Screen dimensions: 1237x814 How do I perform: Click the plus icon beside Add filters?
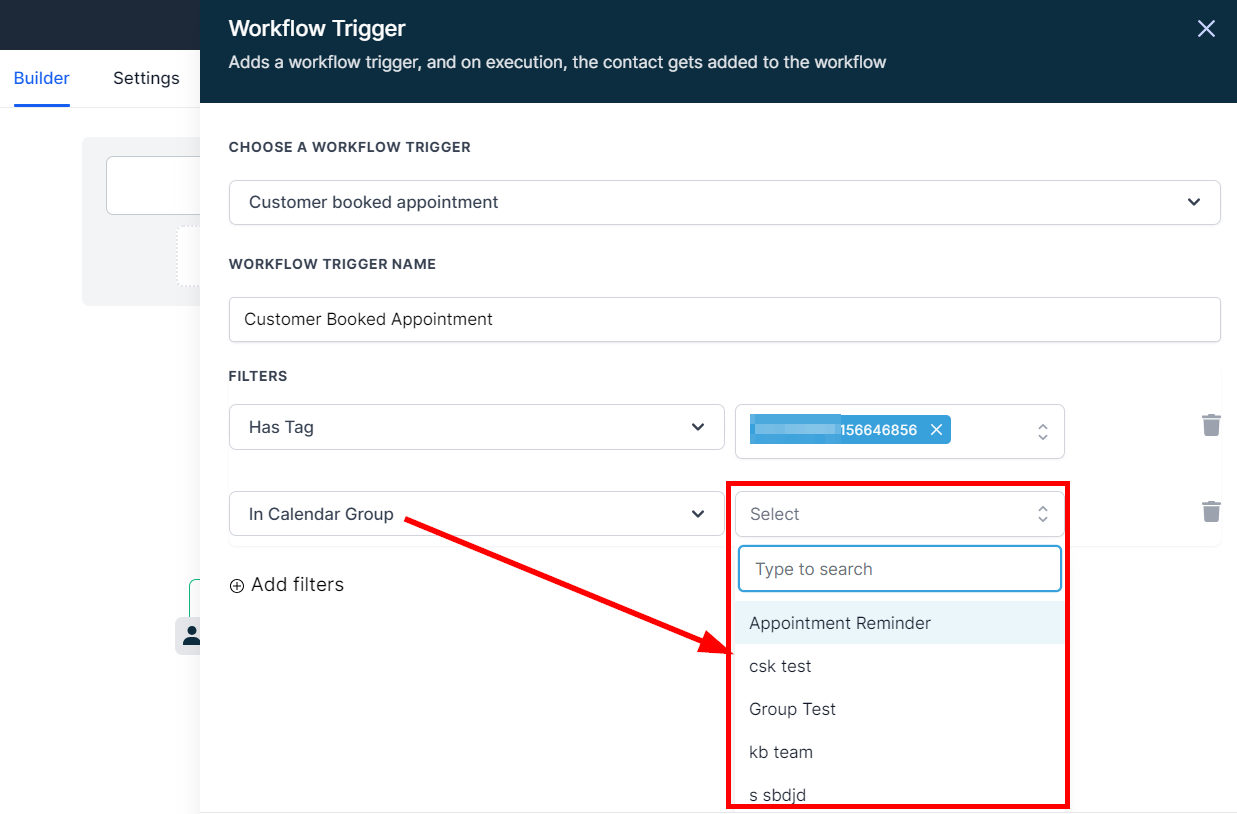[x=237, y=586]
